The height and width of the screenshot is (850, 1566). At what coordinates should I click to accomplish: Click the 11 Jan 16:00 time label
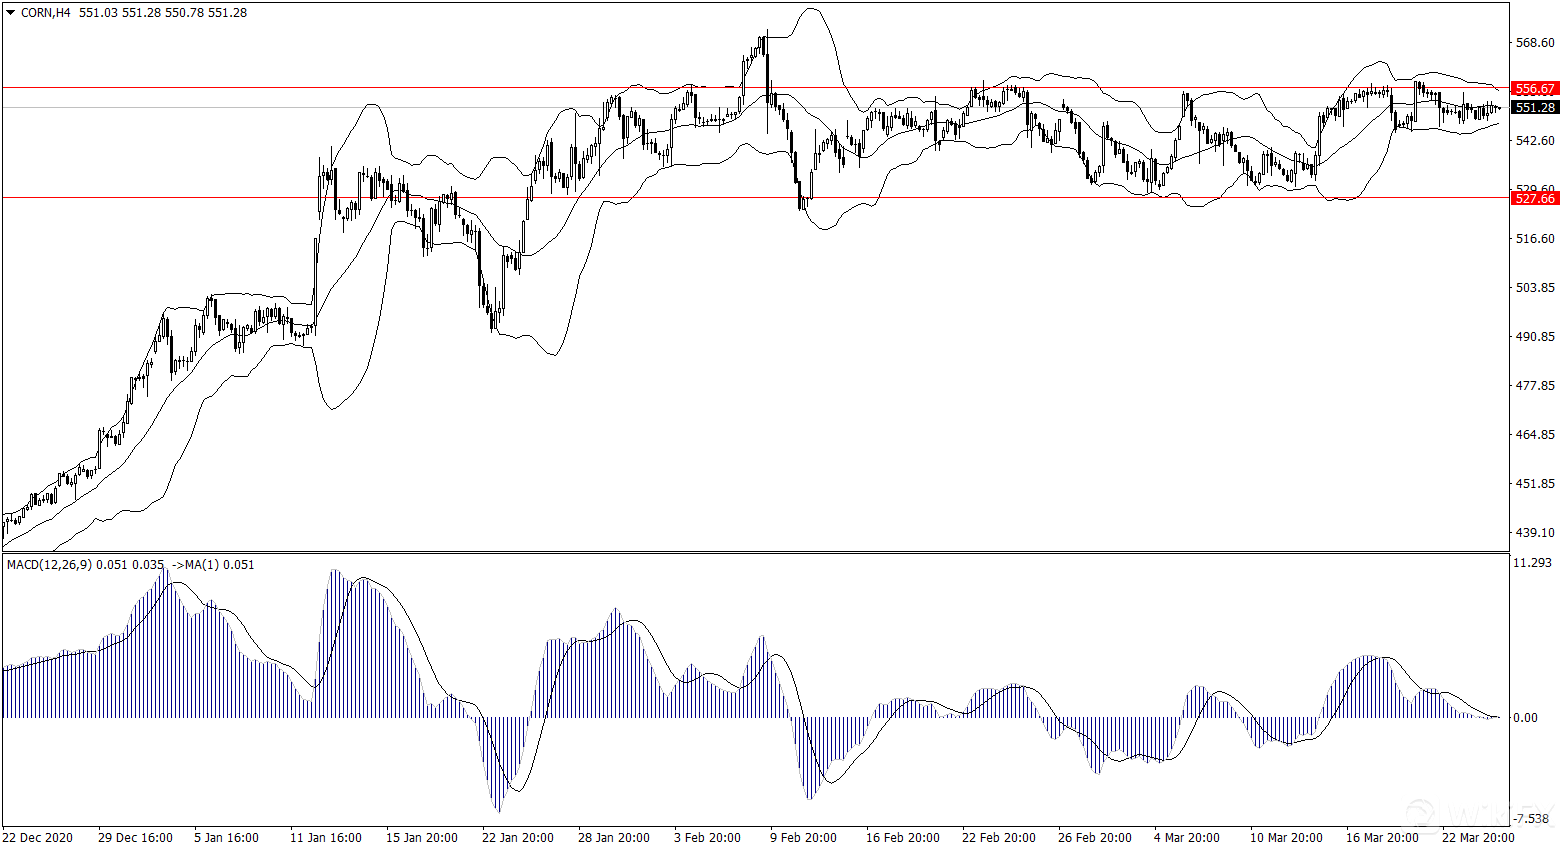click(x=326, y=838)
